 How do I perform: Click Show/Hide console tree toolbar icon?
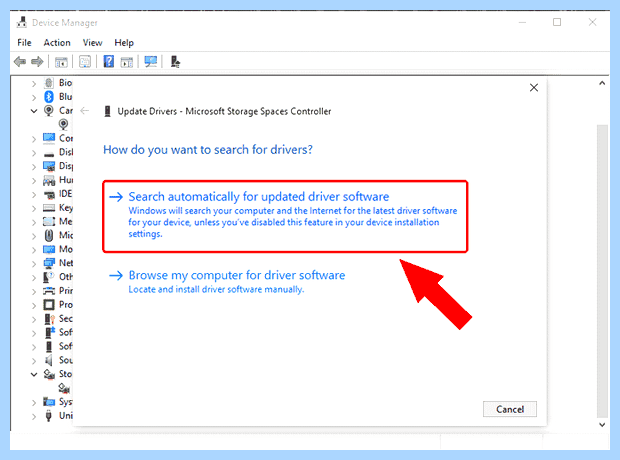pos(61,62)
